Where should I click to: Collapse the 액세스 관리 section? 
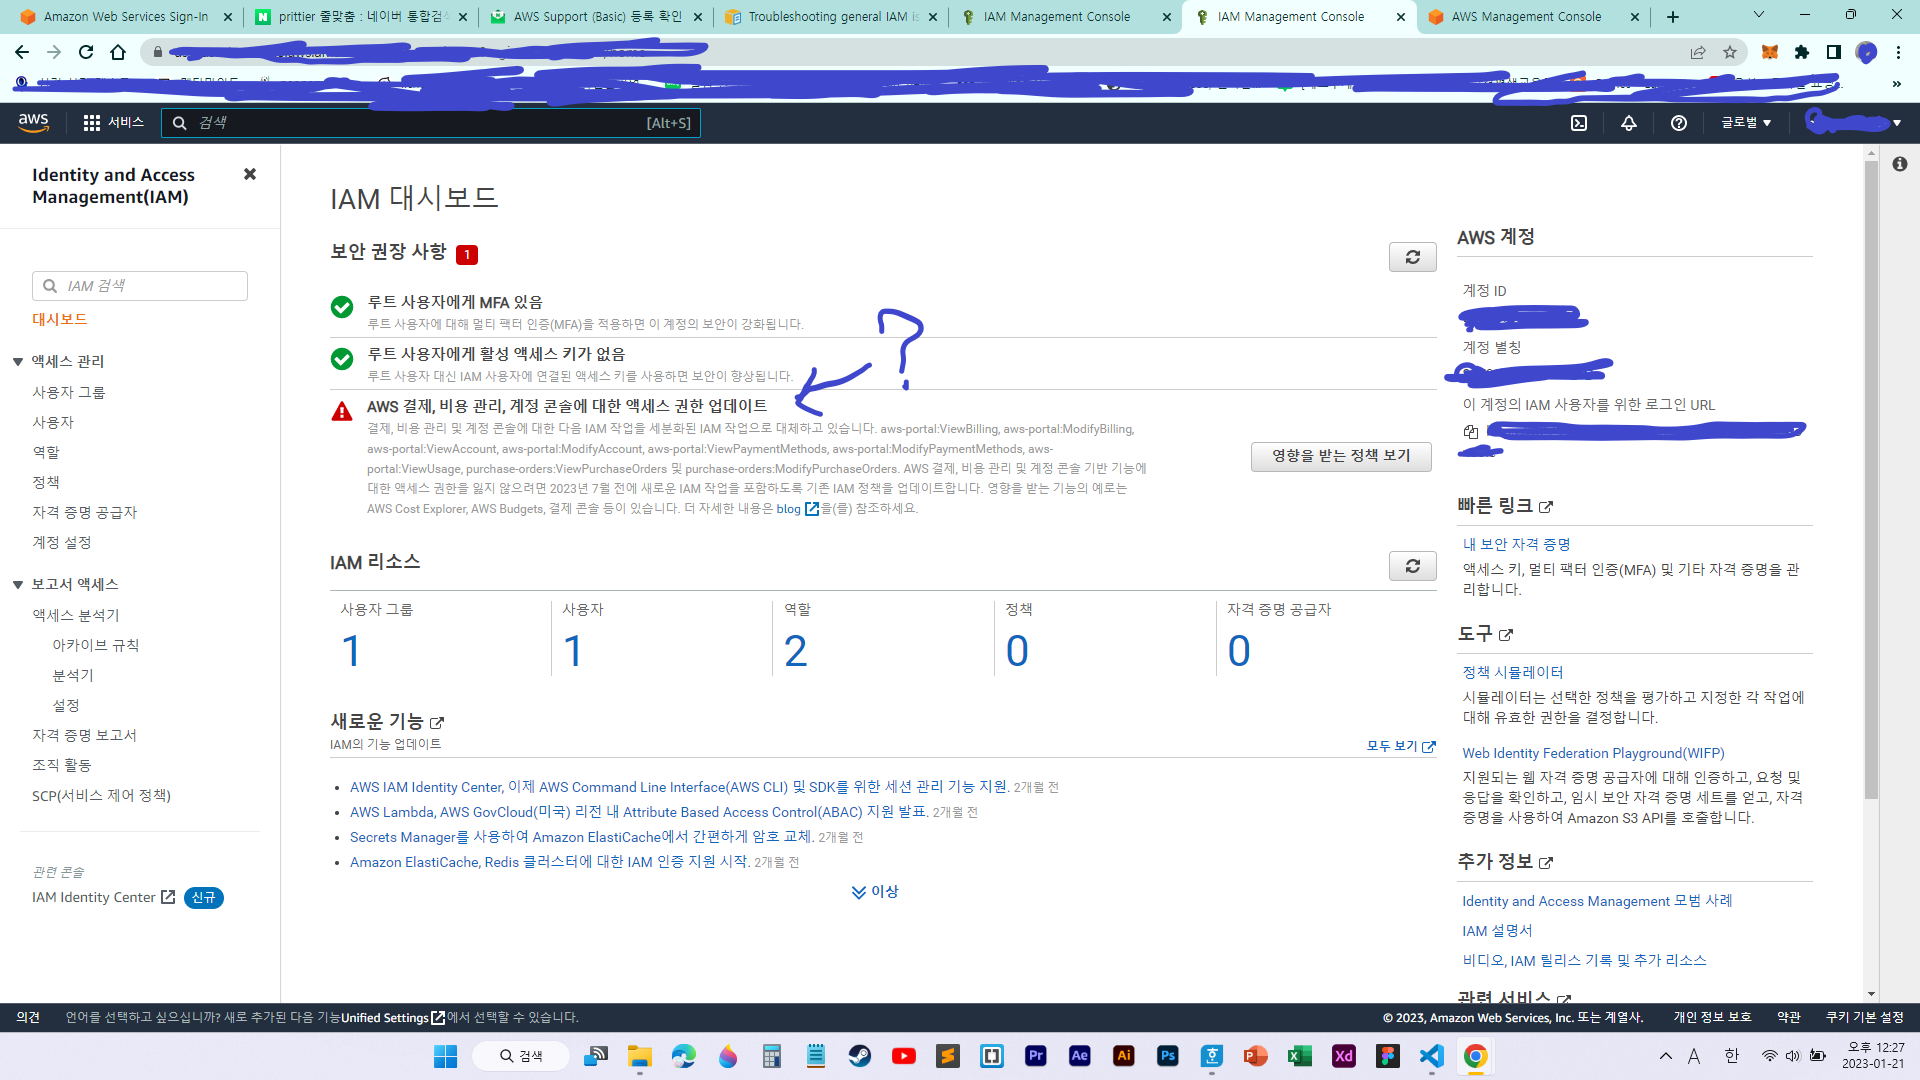click(x=18, y=361)
